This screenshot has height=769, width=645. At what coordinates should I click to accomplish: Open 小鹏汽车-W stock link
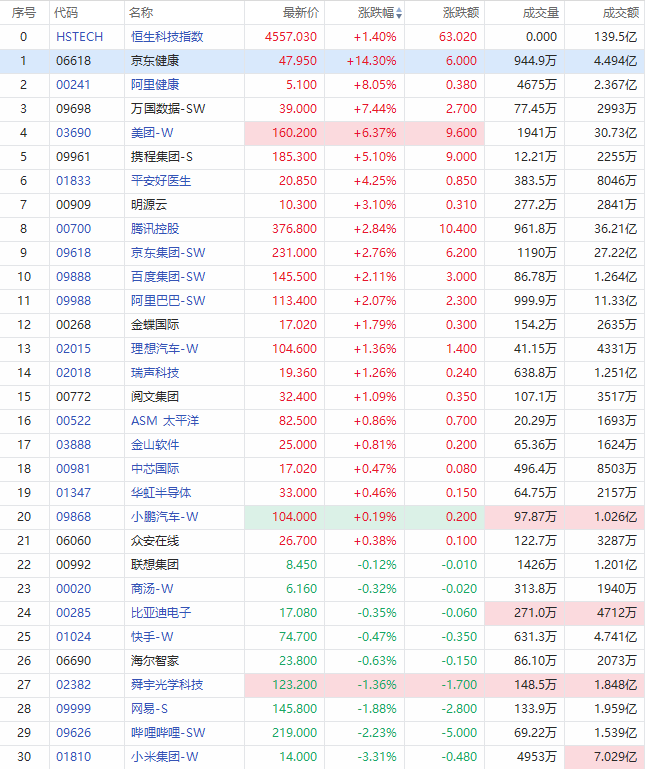pos(165,517)
